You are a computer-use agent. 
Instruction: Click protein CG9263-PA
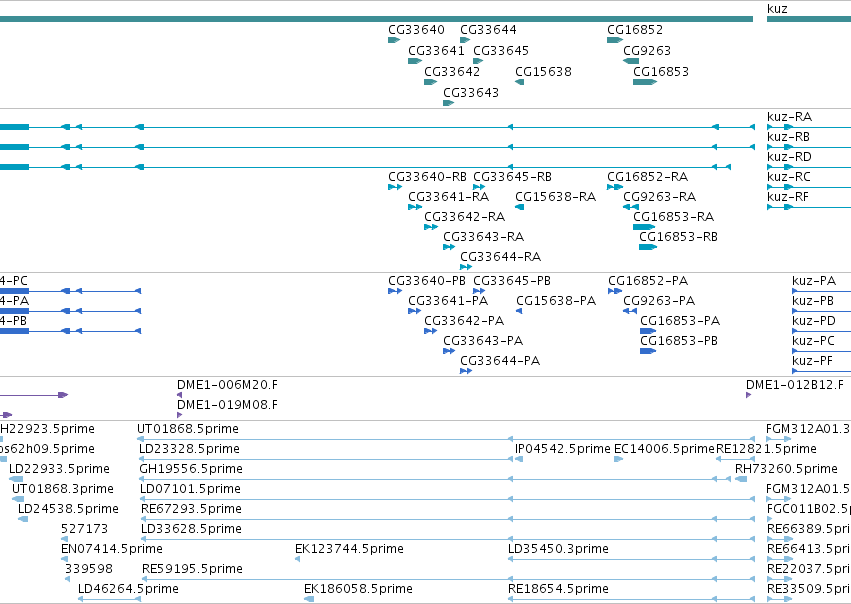tap(659, 301)
